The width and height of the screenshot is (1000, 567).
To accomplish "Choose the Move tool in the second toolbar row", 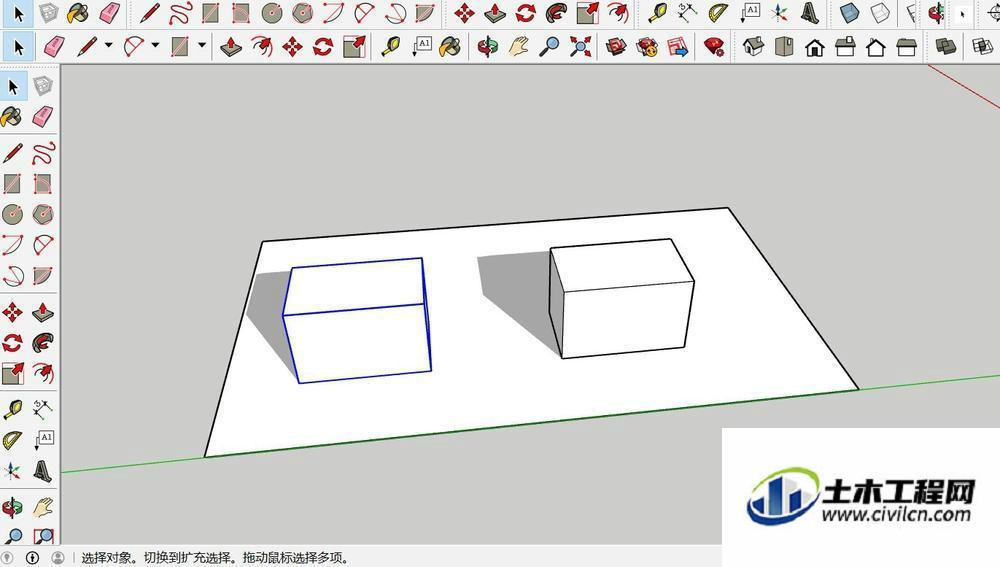I will pos(292,47).
